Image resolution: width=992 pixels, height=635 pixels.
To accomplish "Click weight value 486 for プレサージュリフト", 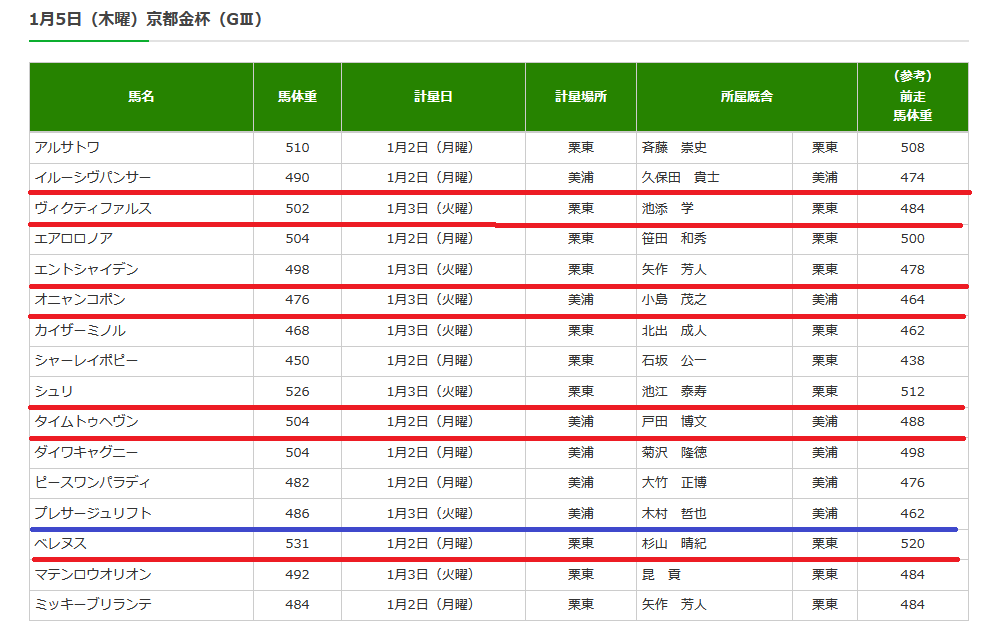I will pos(297,513).
